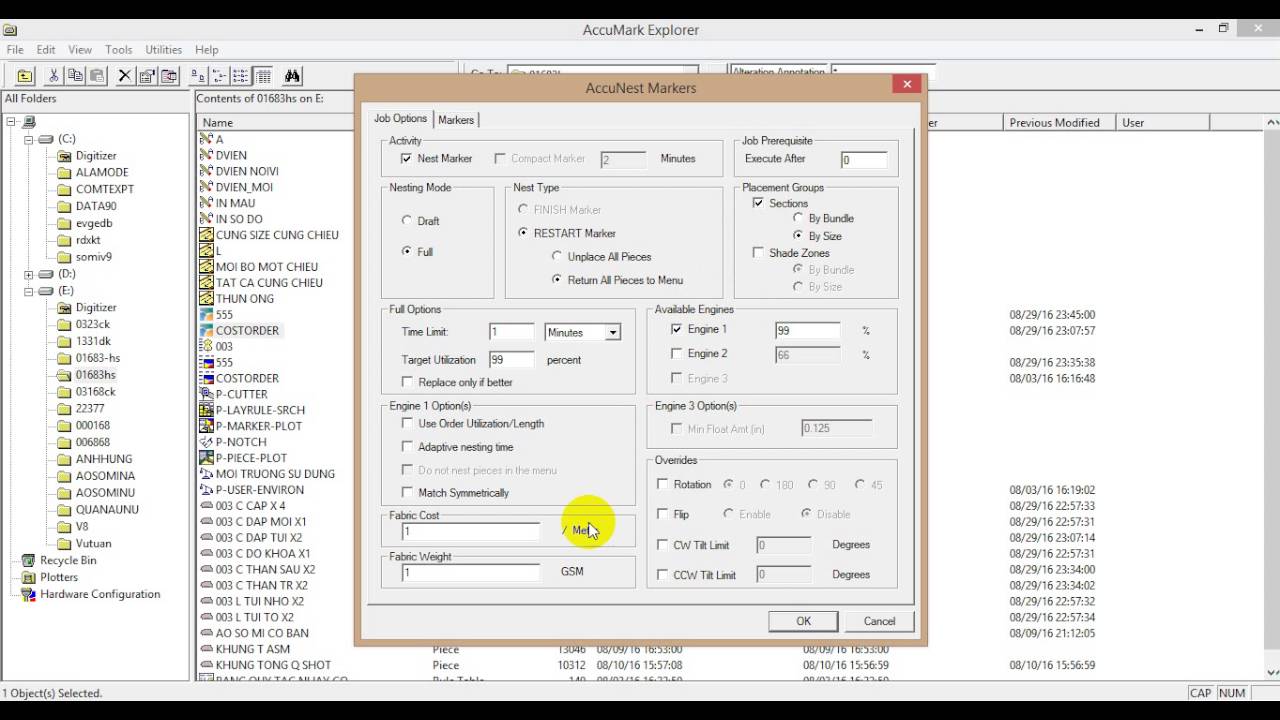The height and width of the screenshot is (720, 1280).
Task: Open the File menu
Action: tap(15, 50)
